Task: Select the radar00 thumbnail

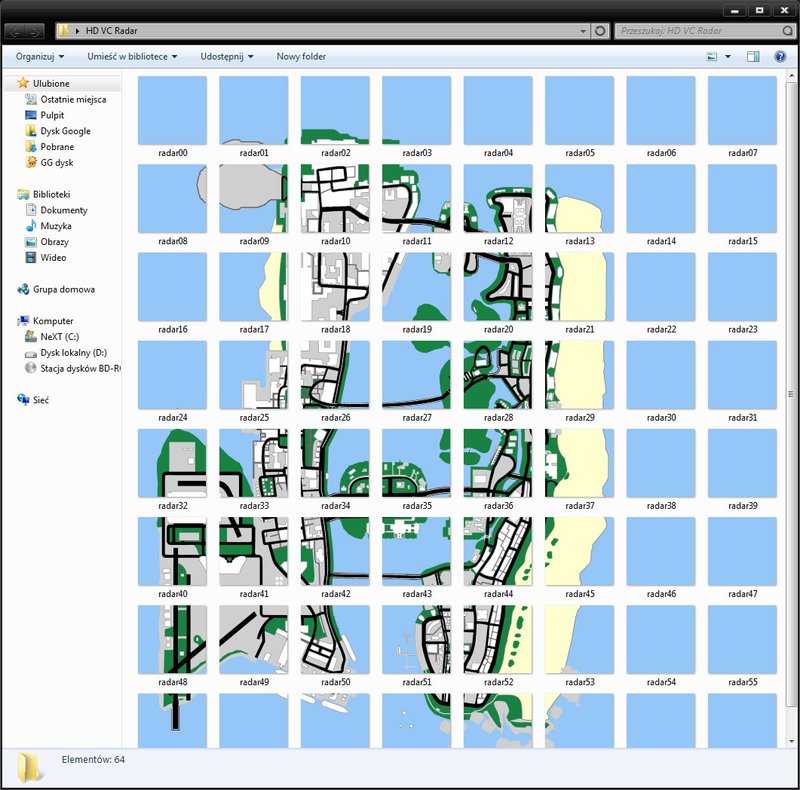Action: click(x=172, y=110)
